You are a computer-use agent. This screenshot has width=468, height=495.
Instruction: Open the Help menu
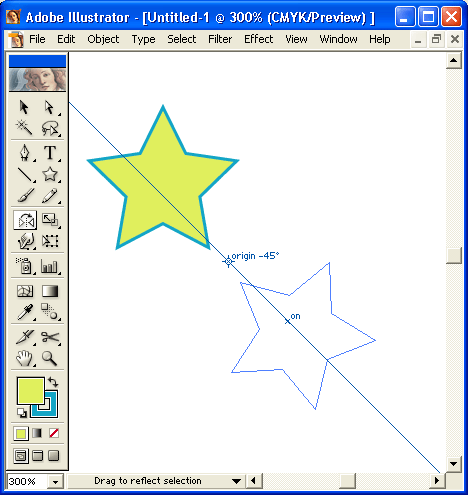click(x=380, y=39)
